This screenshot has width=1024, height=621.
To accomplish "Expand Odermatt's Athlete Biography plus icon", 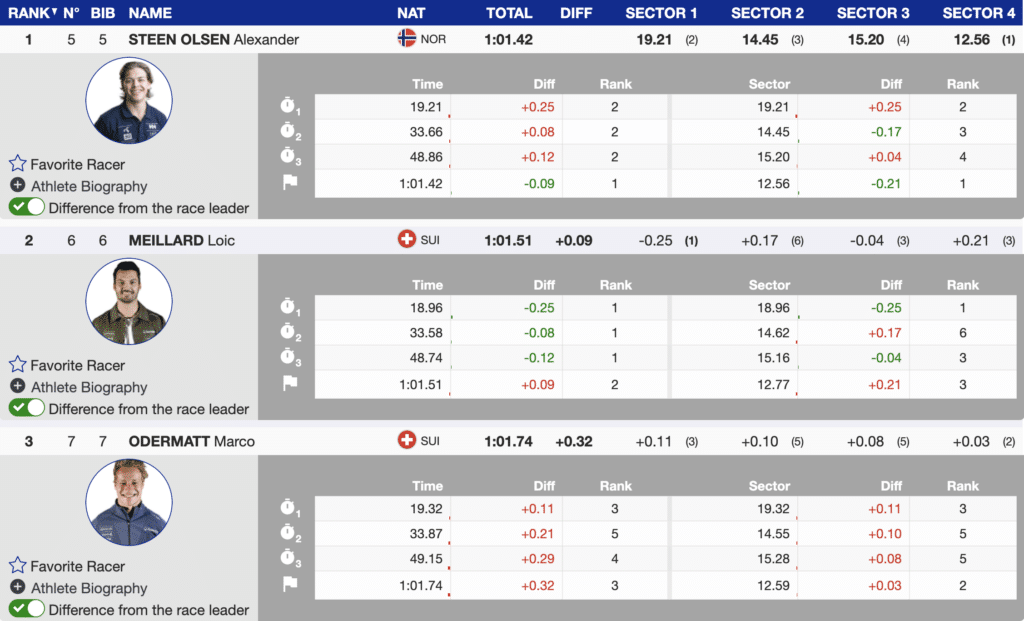I will pyautogui.click(x=17, y=588).
